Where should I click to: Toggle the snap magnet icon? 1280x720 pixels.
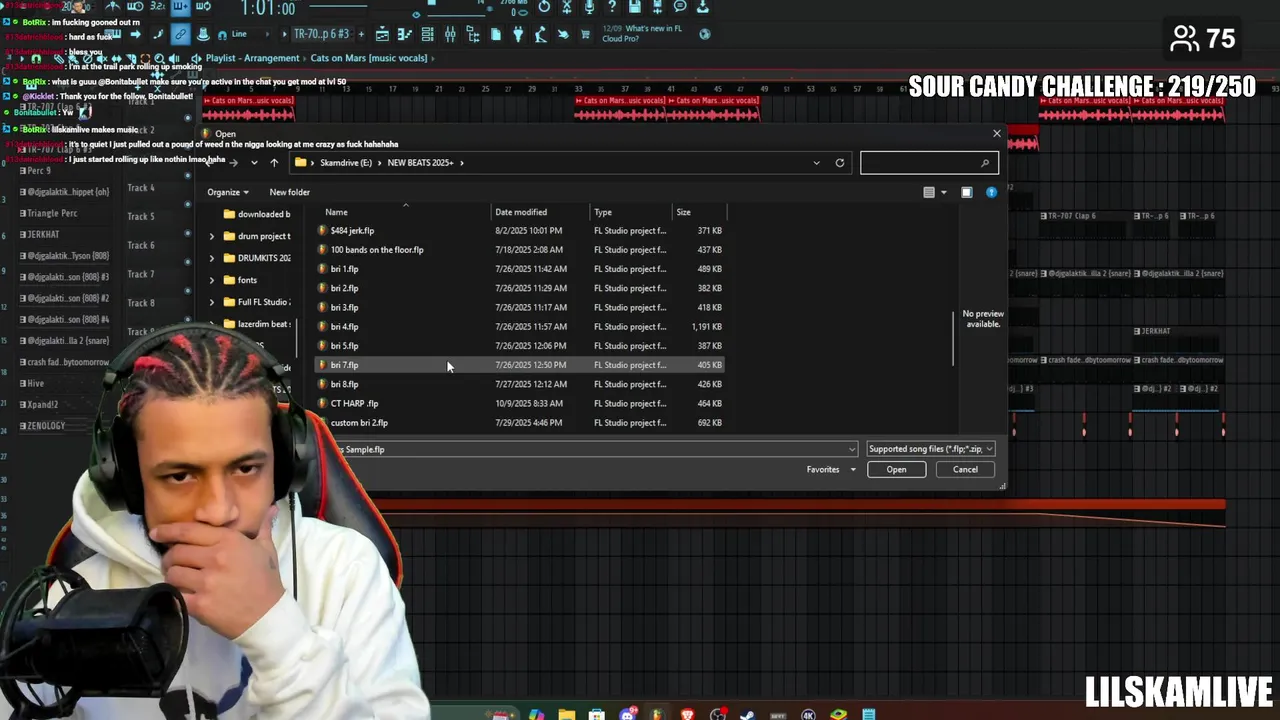pos(222,34)
